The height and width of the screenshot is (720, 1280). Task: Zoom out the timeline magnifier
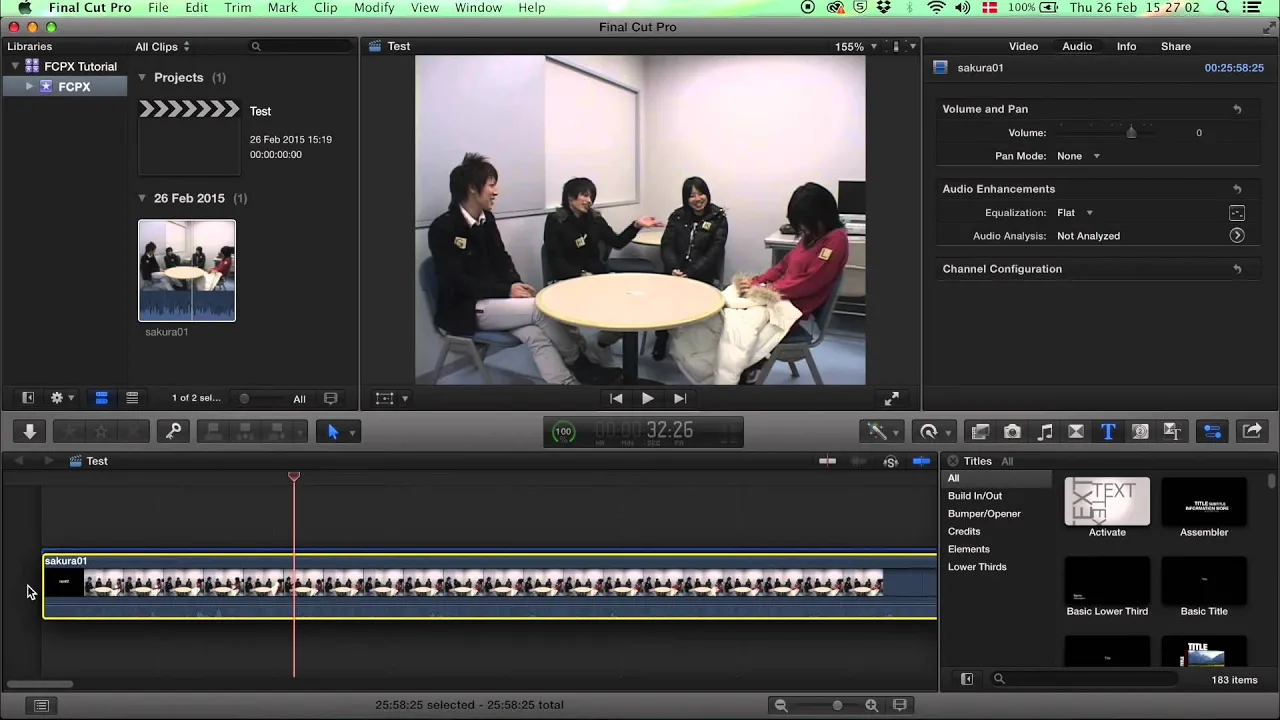click(781, 705)
